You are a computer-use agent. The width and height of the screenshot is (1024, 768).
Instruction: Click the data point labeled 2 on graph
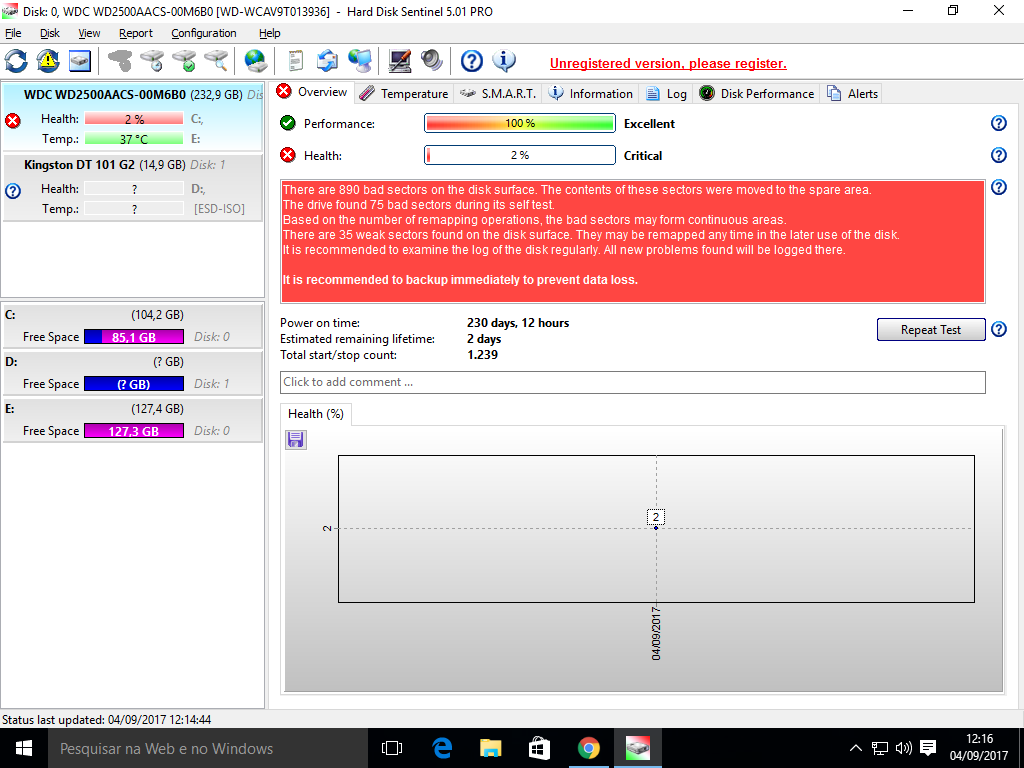(656, 528)
